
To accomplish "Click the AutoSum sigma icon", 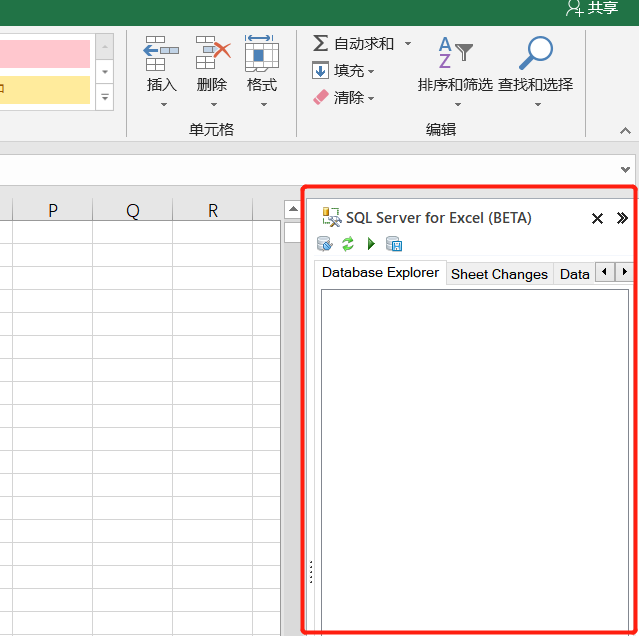I will pyautogui.click(x=320, y=43).
